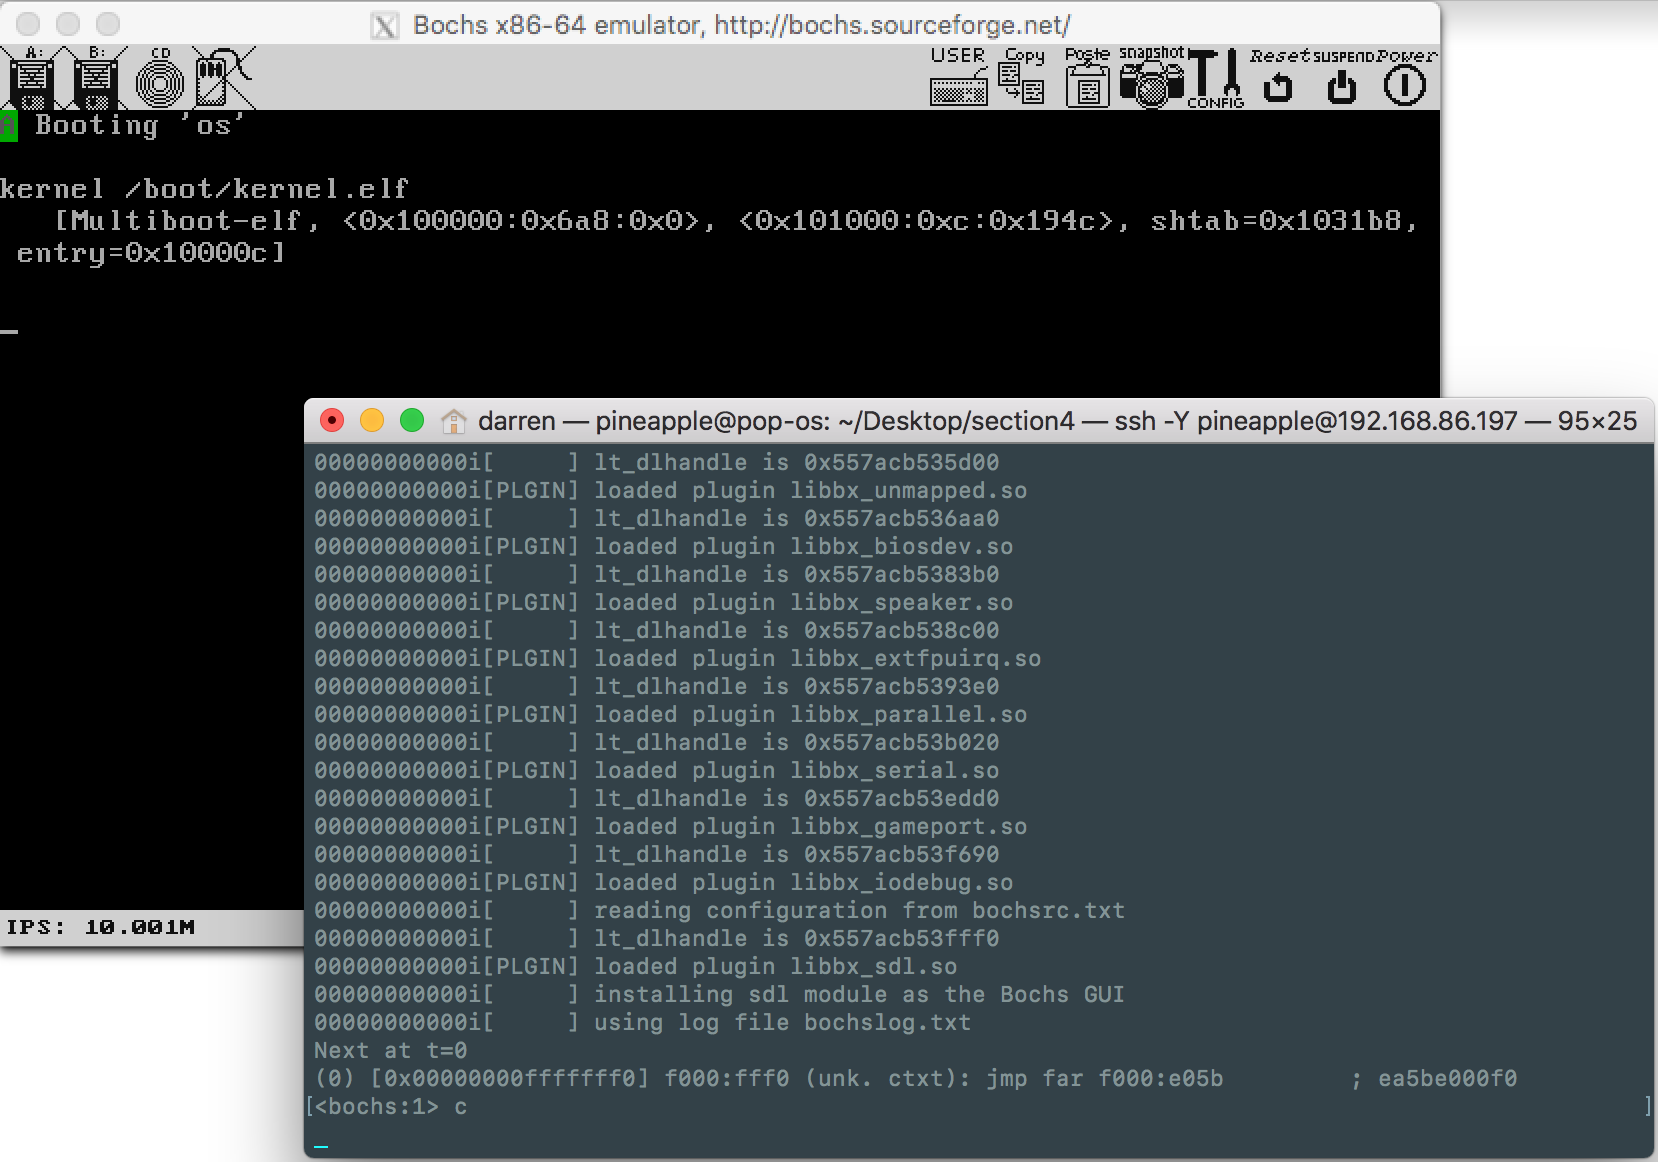The width and height of the screenshot is (1658, 1162).
Task: Click the floppy B: drive icon in Bochs
Action: (x=96, y=78)
